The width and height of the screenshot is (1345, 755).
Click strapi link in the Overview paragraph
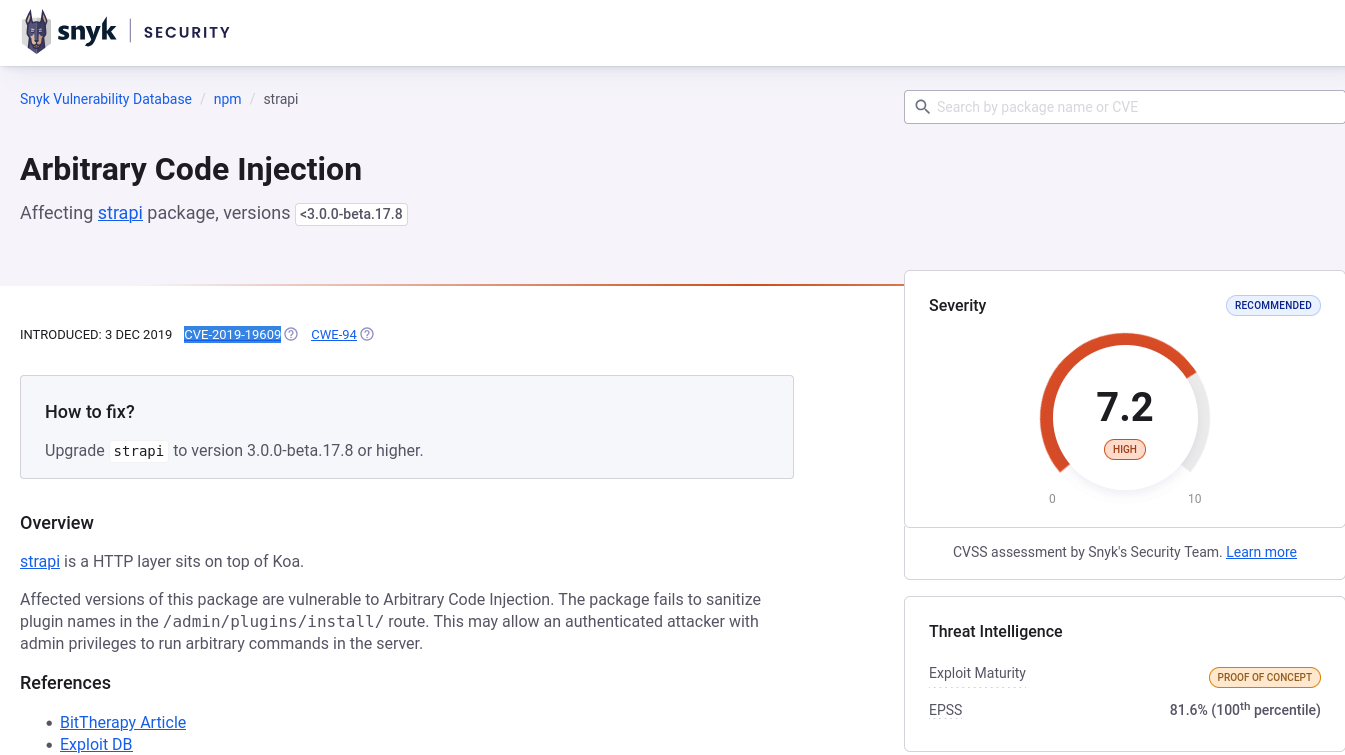pos(40,561)
